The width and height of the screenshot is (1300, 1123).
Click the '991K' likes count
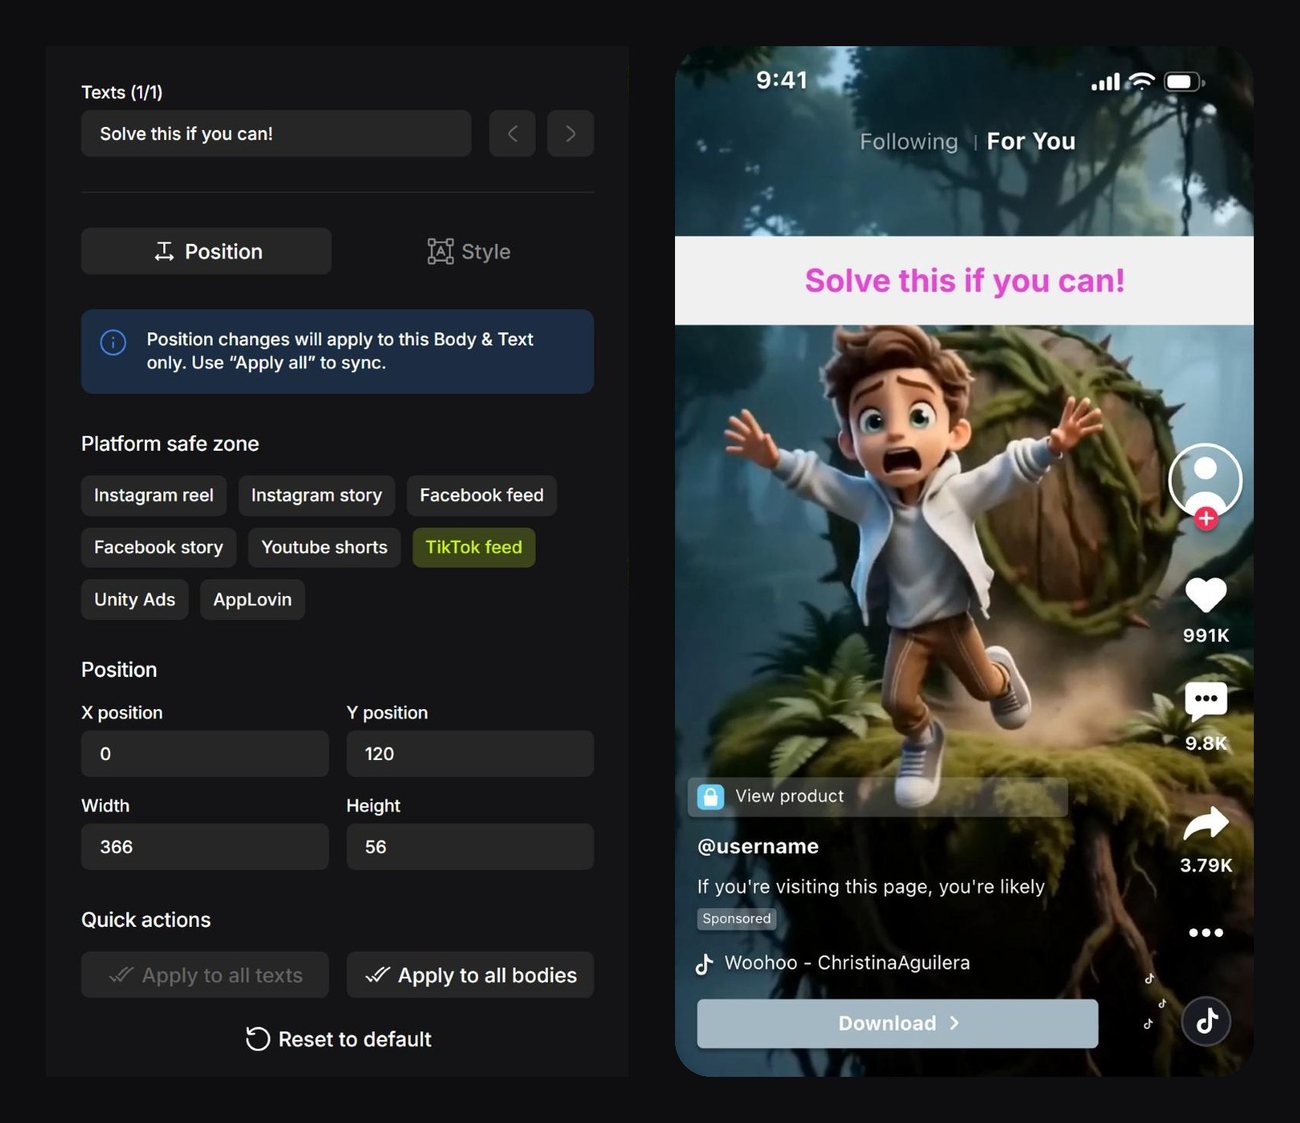1206,635
